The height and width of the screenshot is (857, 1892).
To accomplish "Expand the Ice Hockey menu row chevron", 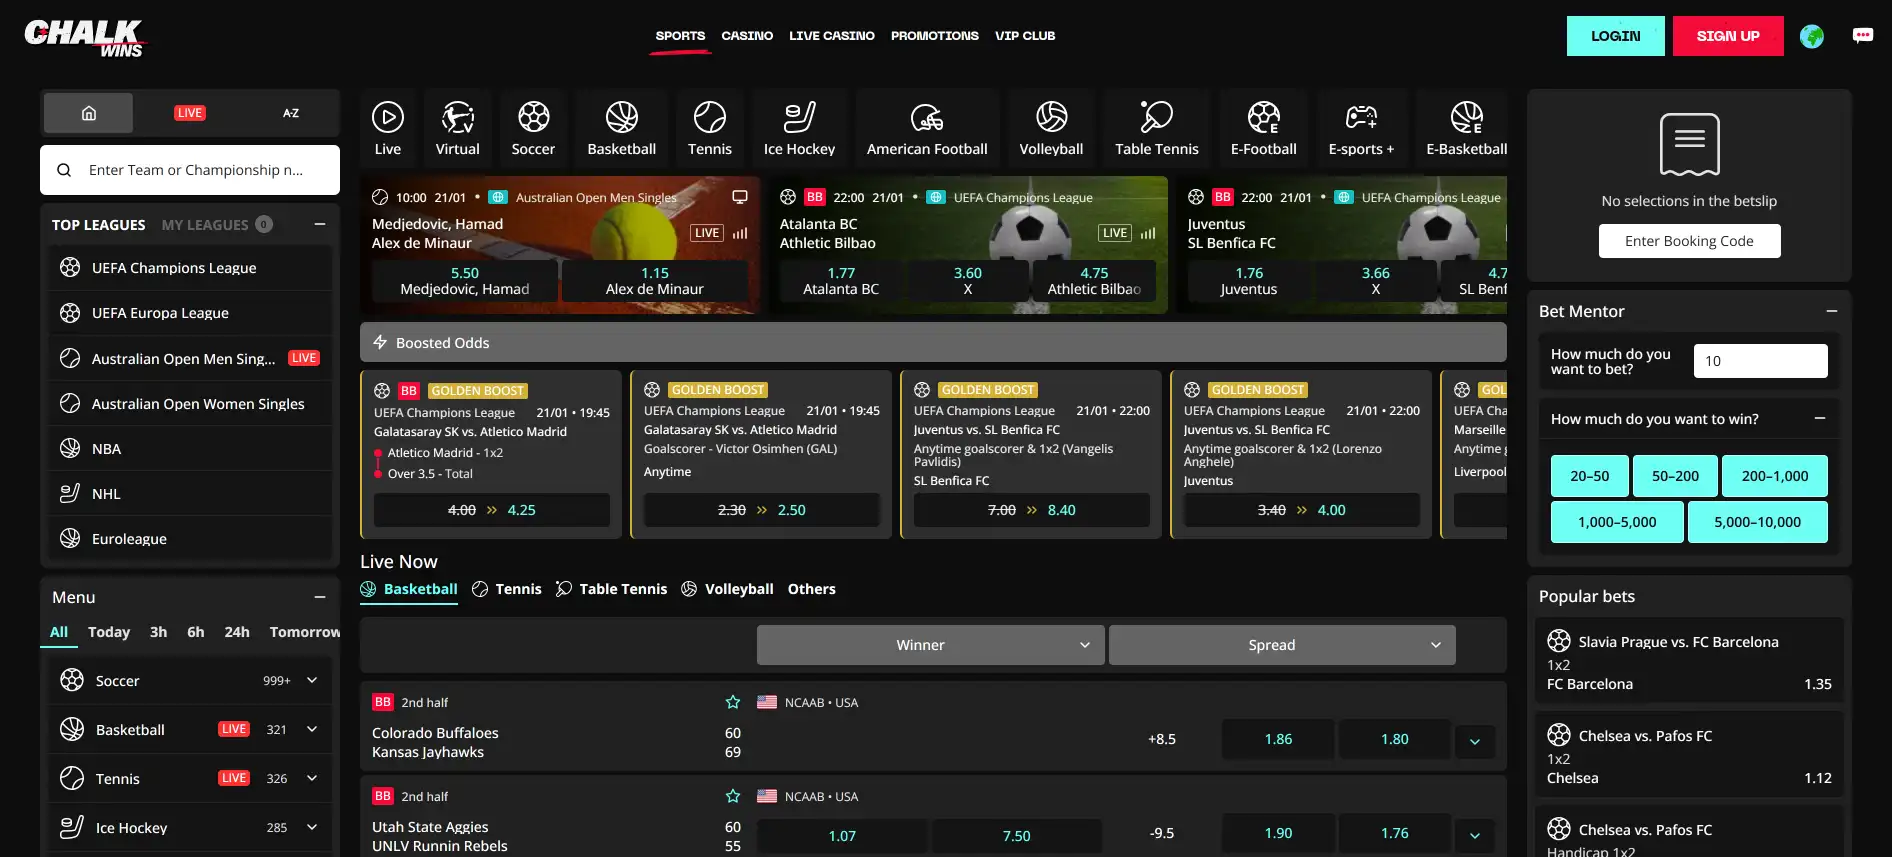I will coord(312,827).
